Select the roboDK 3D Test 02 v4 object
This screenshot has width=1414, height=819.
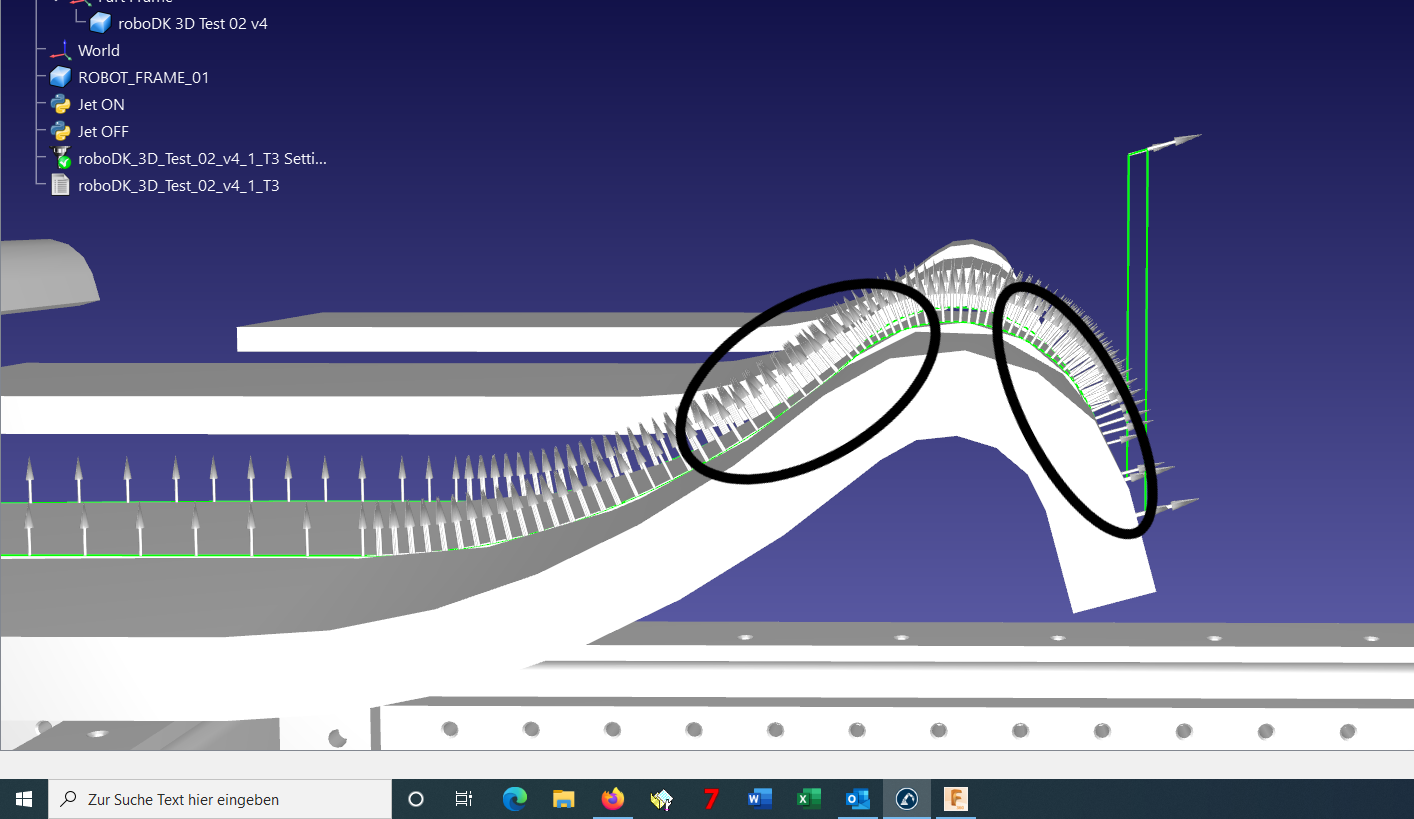pyautogui.click(x=192, y=23)
